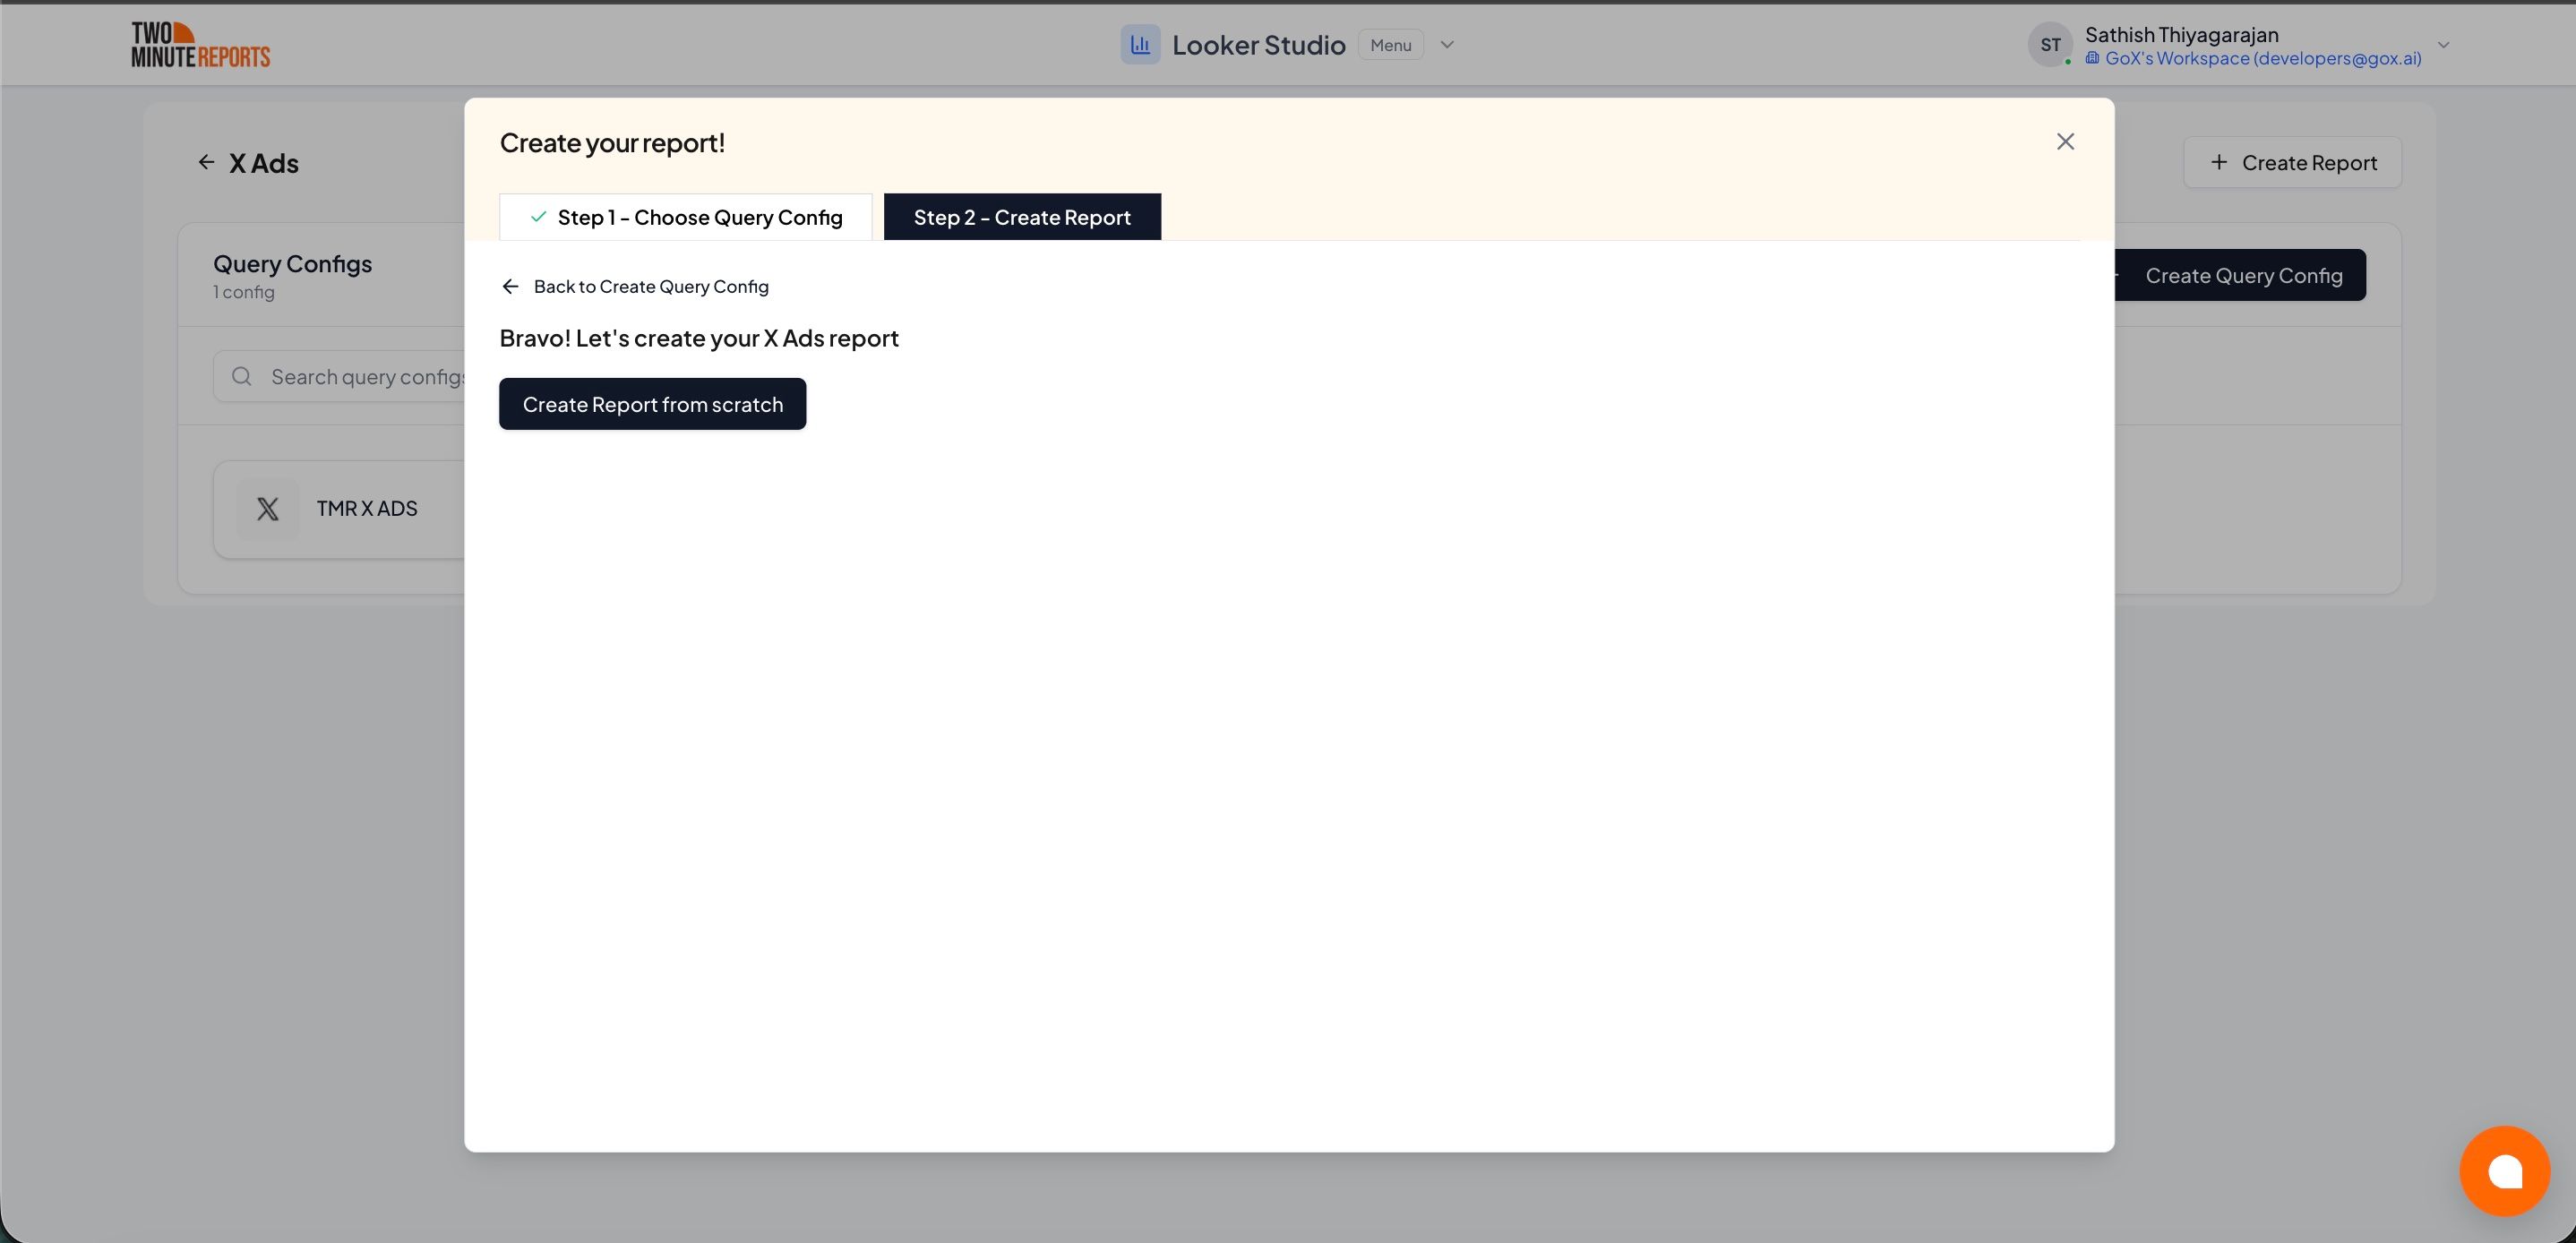This screenshot has height=1243, width=2576.
Task: Select the Step 2 – Create Report tab
Action: (1022, 216)
